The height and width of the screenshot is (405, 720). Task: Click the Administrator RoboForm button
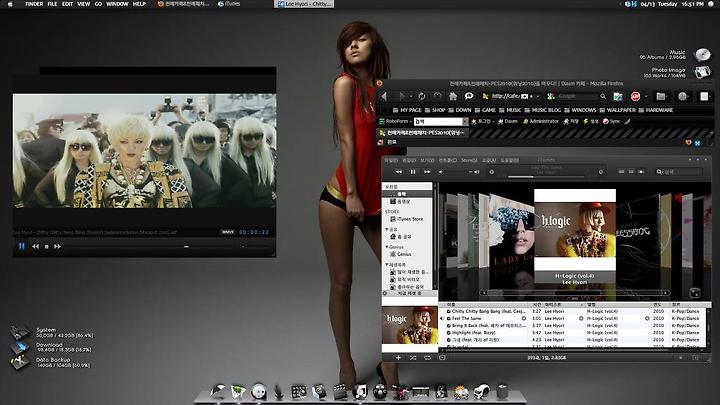pyautogui.click(x=540, y=121)
